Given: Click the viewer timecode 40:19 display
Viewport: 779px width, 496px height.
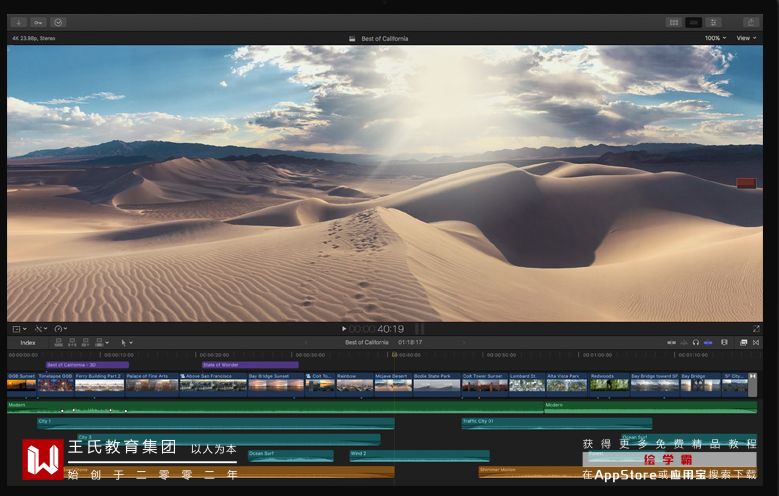Looking at the screenshot, I should [376, 329].
